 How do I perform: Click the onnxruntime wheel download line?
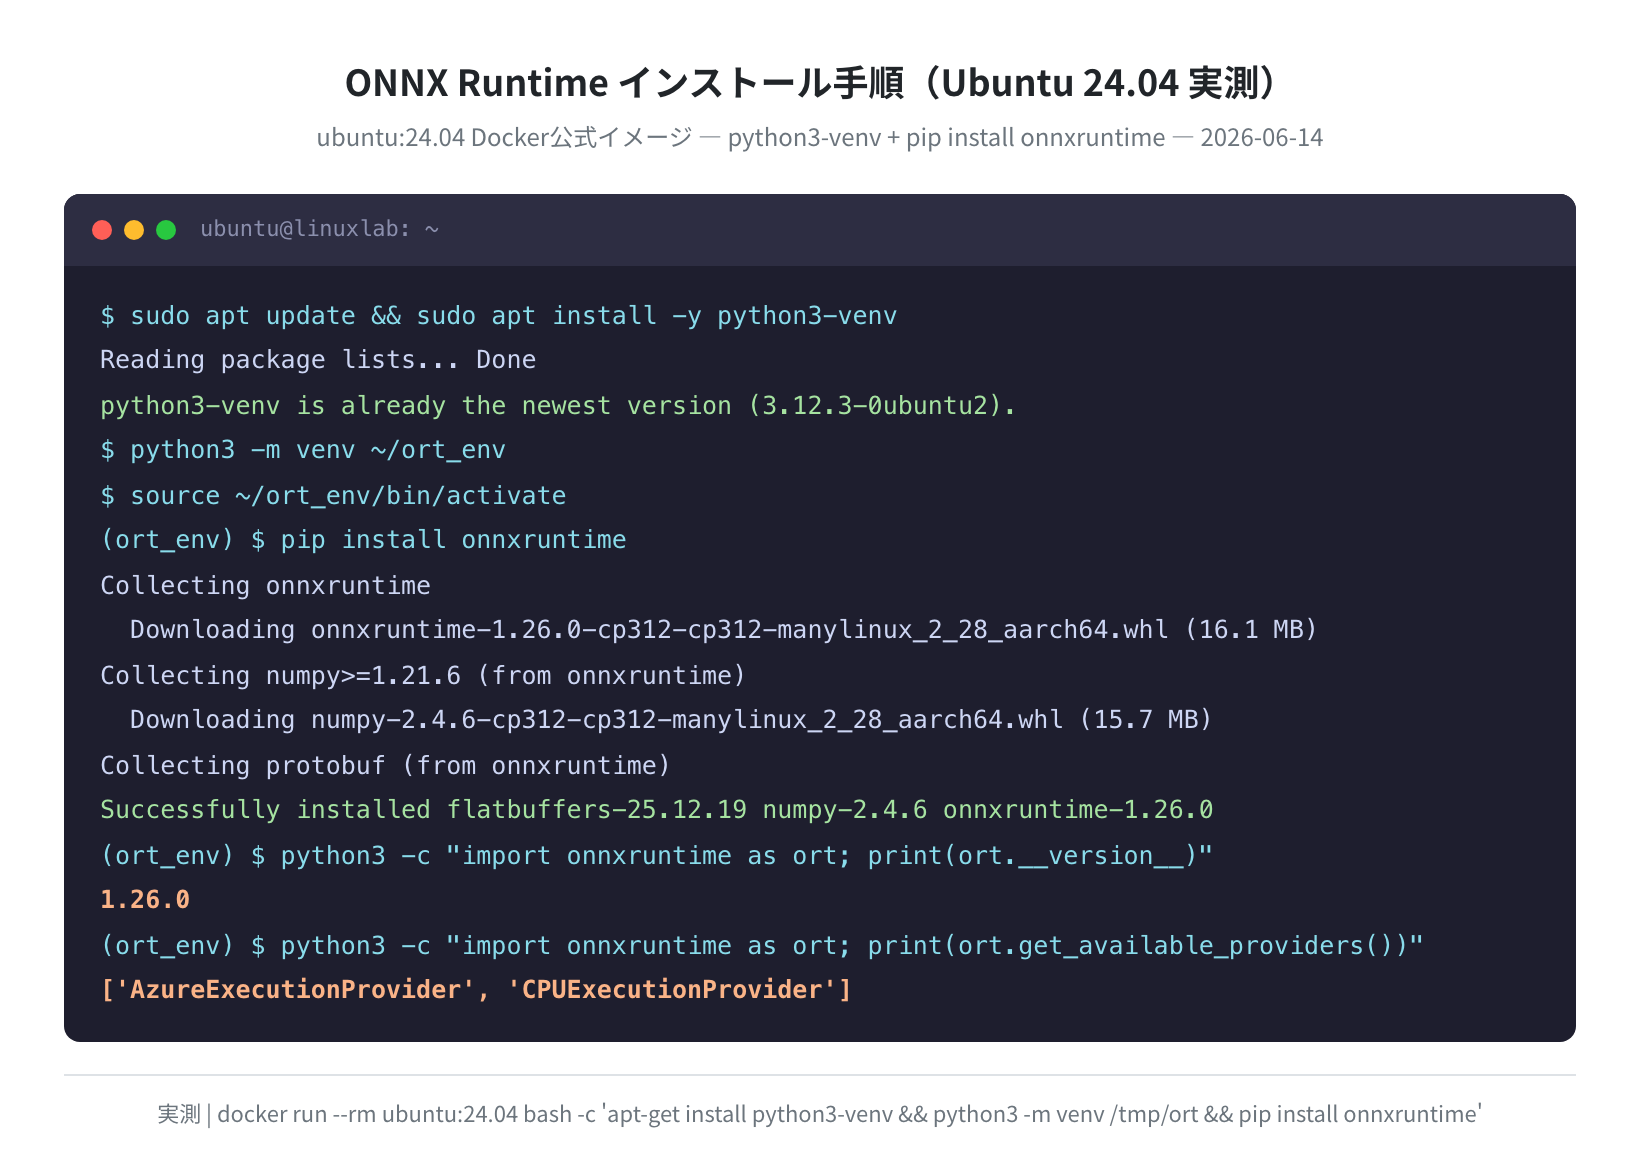point(723,630)
